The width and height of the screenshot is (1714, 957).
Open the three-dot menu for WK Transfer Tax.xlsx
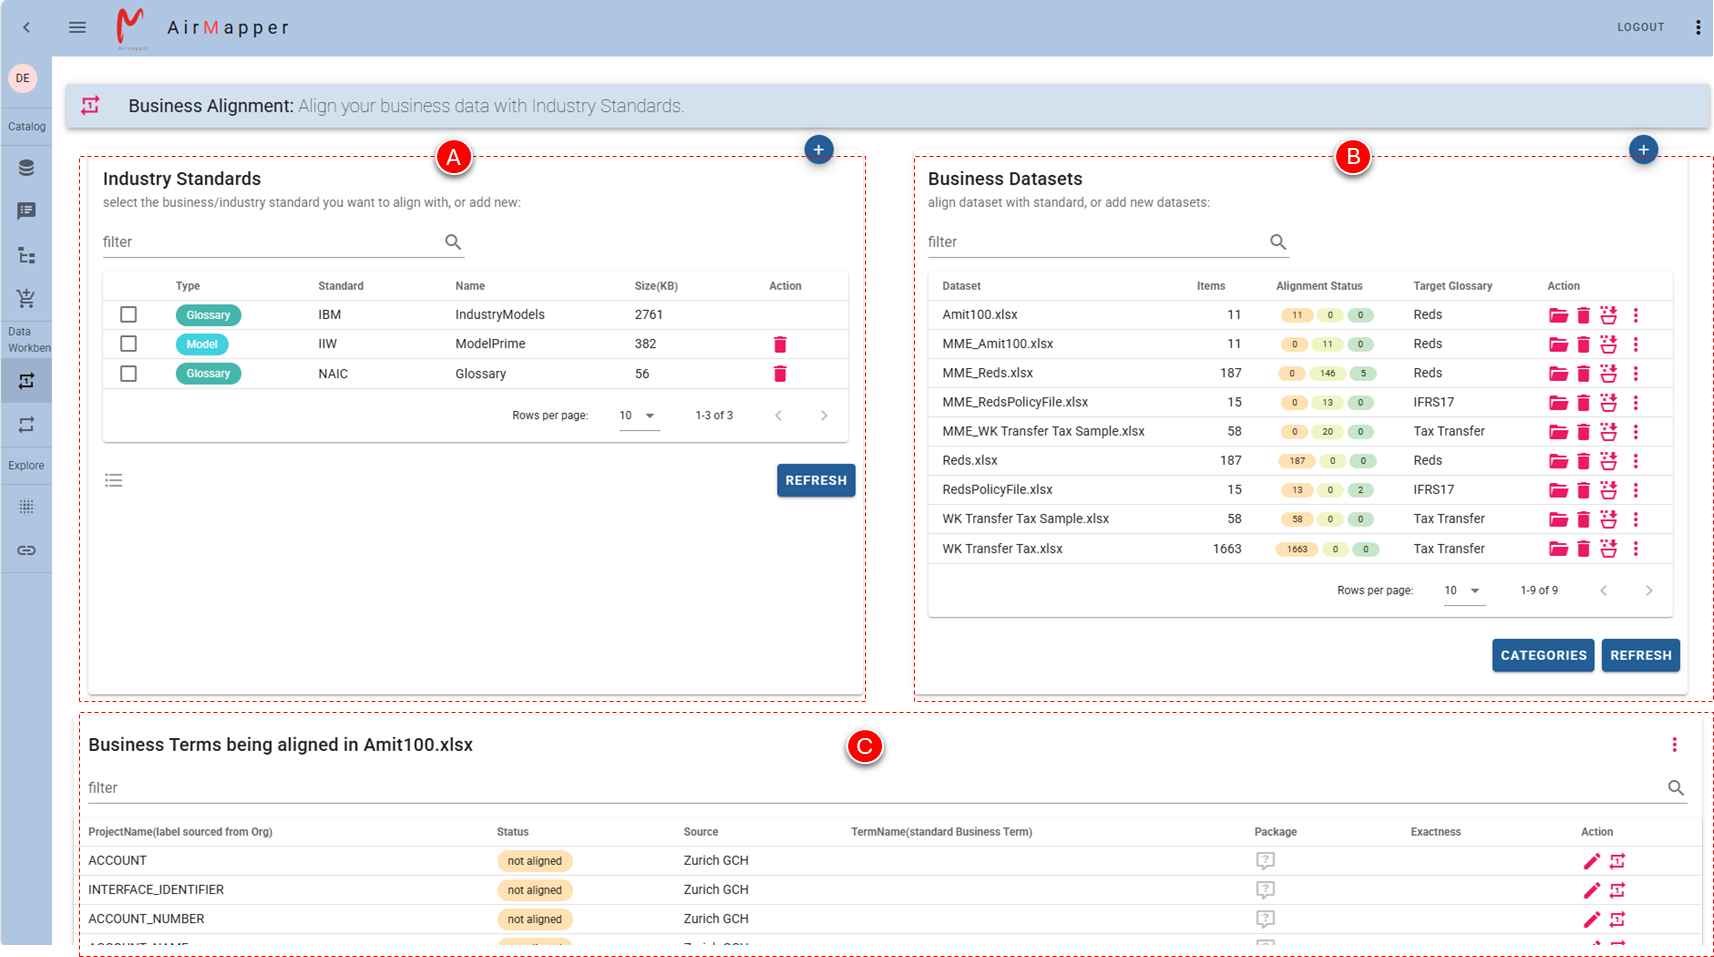point(1637,549)
